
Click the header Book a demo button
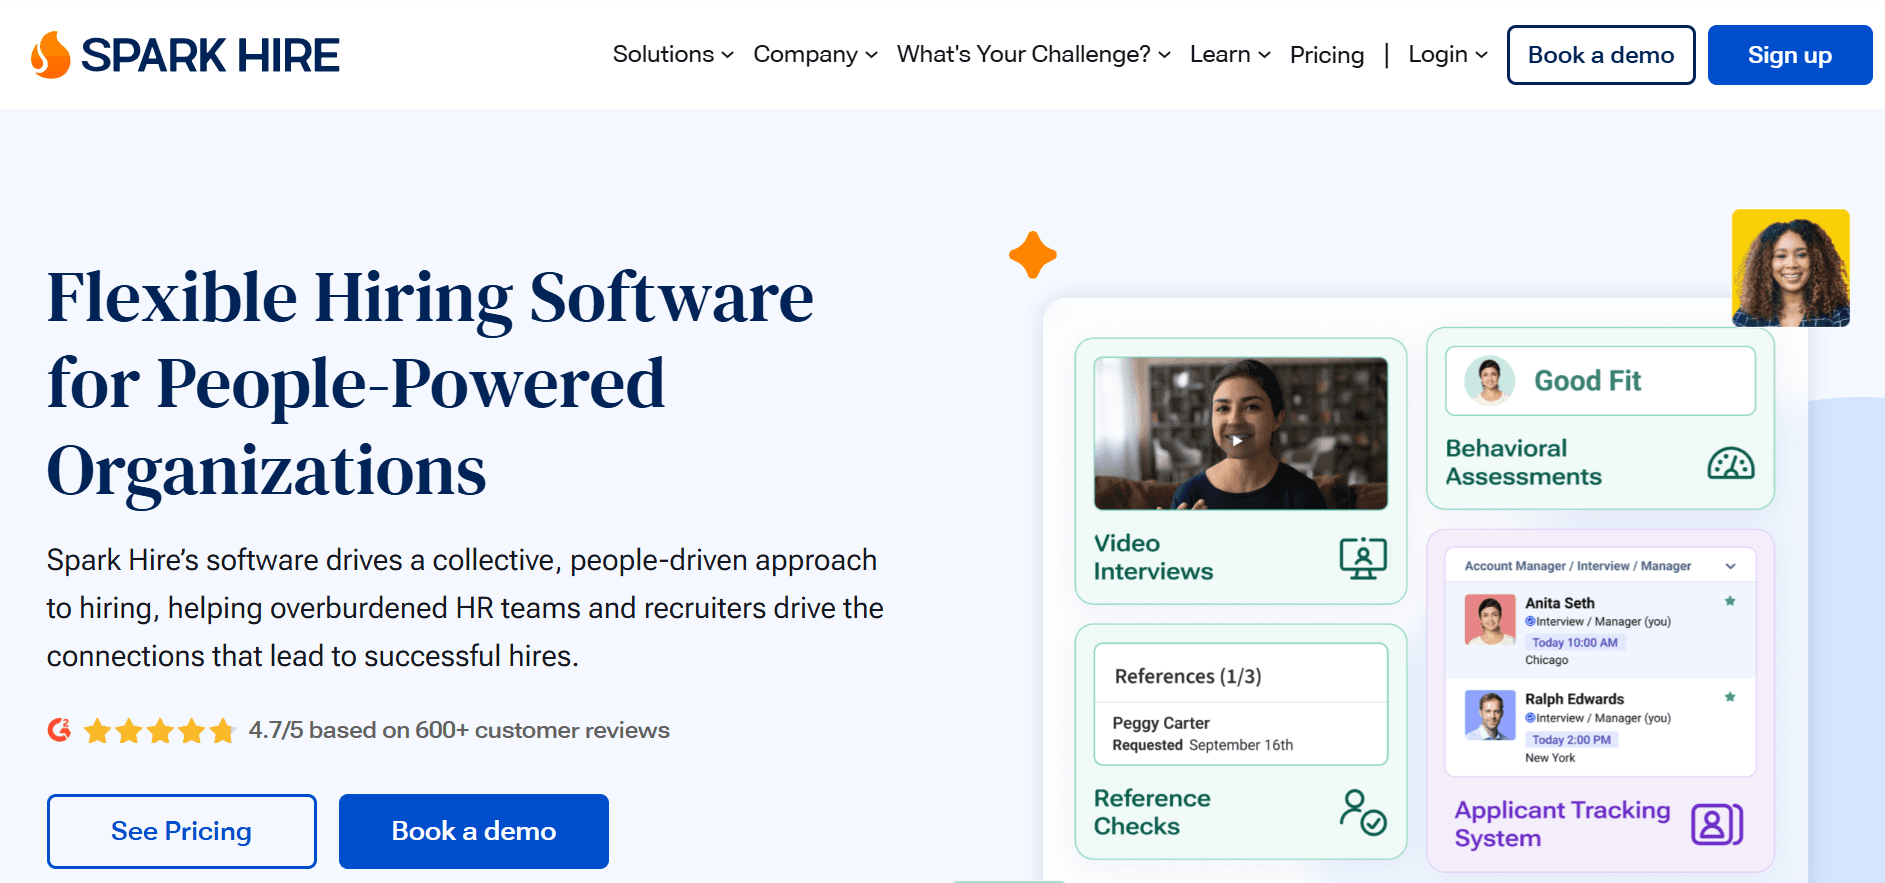tap(1601, 55)
